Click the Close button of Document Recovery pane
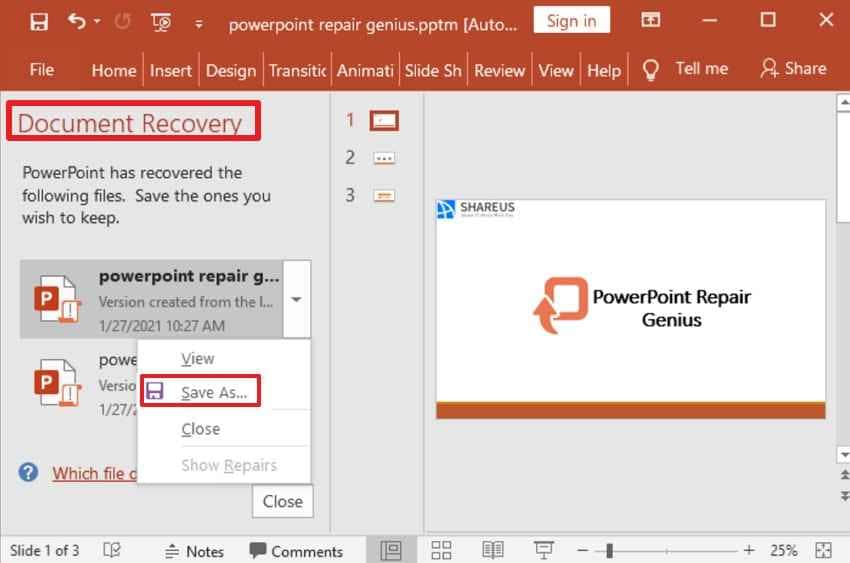This screenshot has height=563, width=850. [x=282, y=502]
